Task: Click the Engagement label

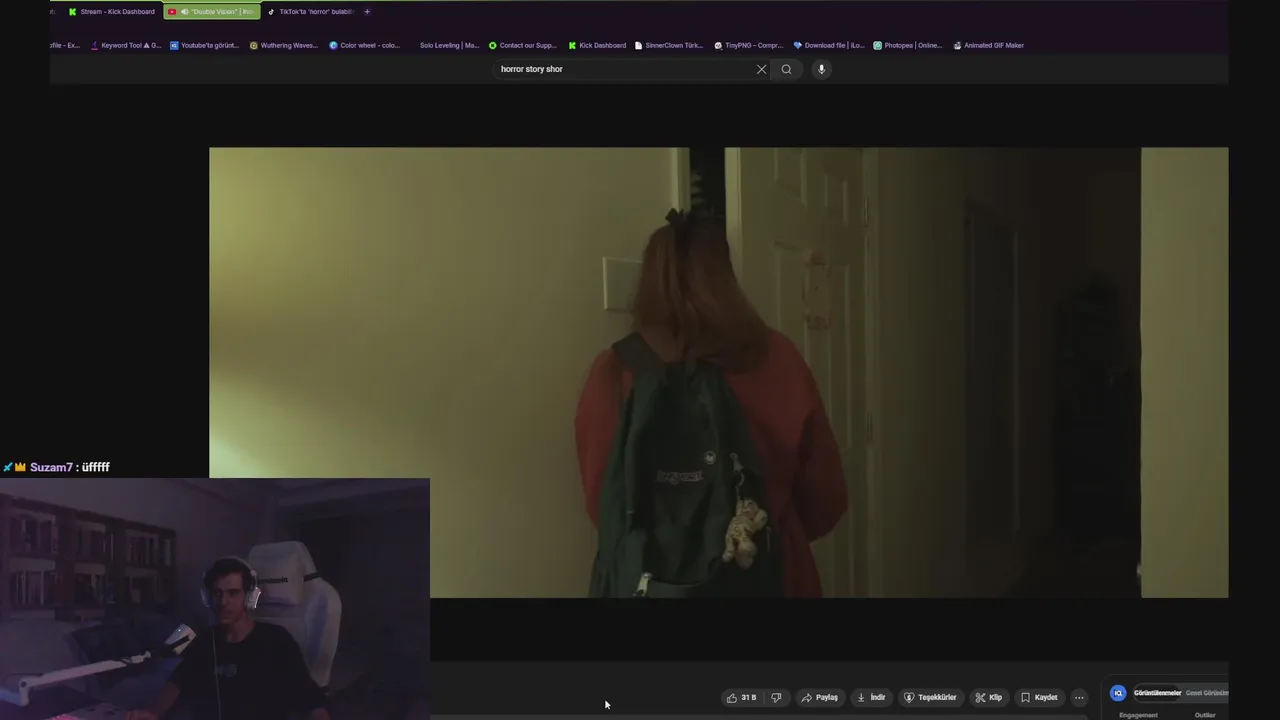Action: (1138, 715)
